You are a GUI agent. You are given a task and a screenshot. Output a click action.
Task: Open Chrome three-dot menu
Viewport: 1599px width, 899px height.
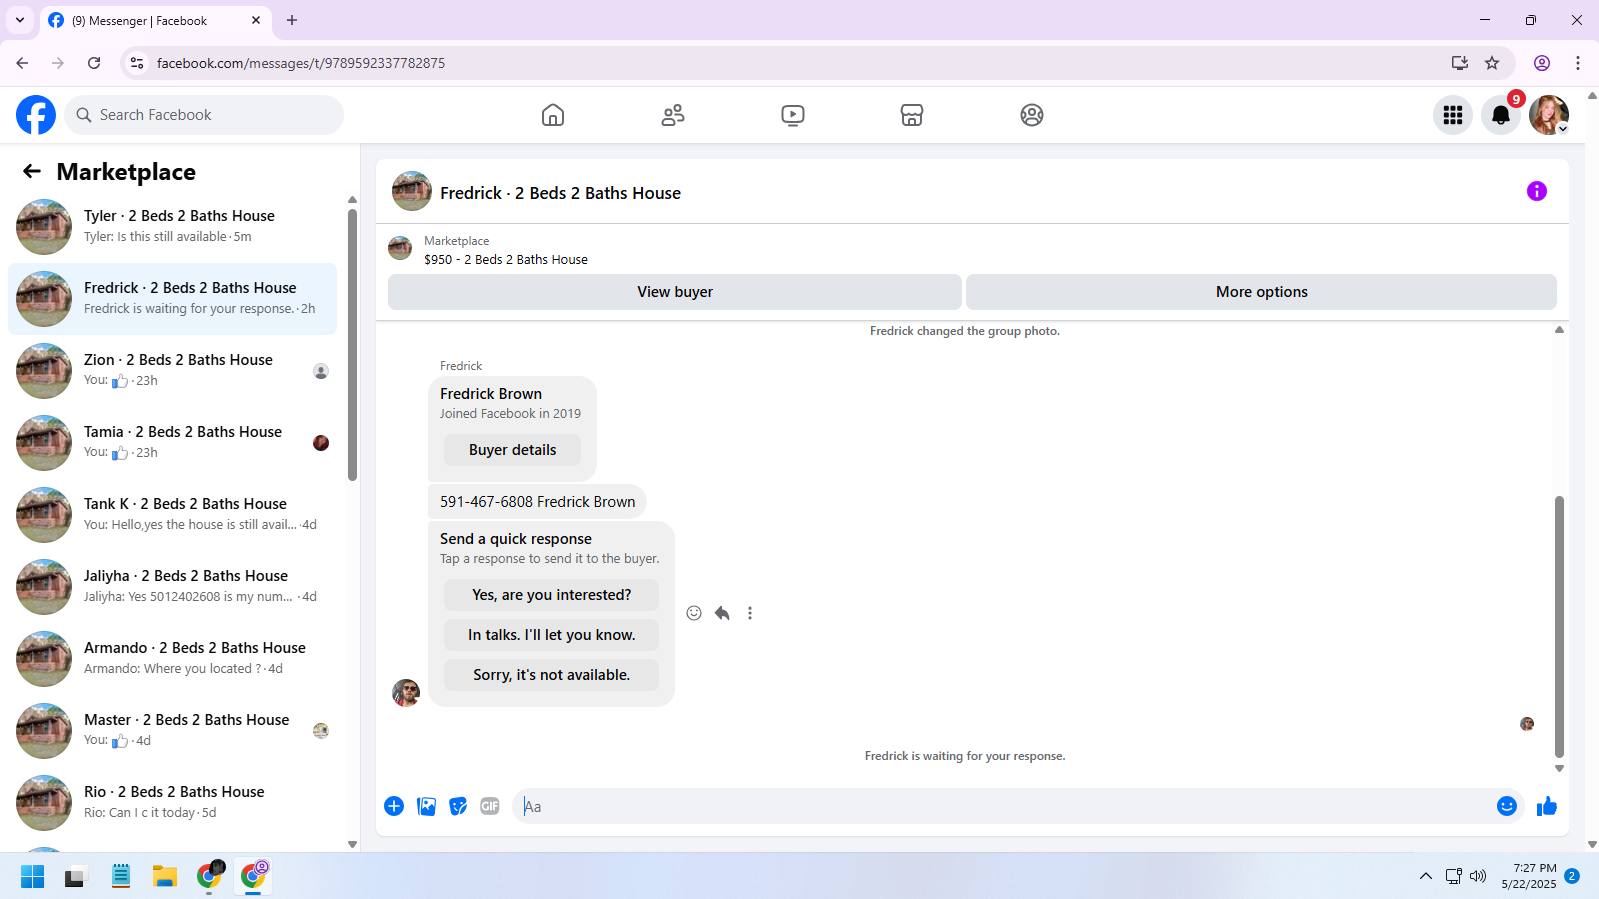(x=1578, y=63)
